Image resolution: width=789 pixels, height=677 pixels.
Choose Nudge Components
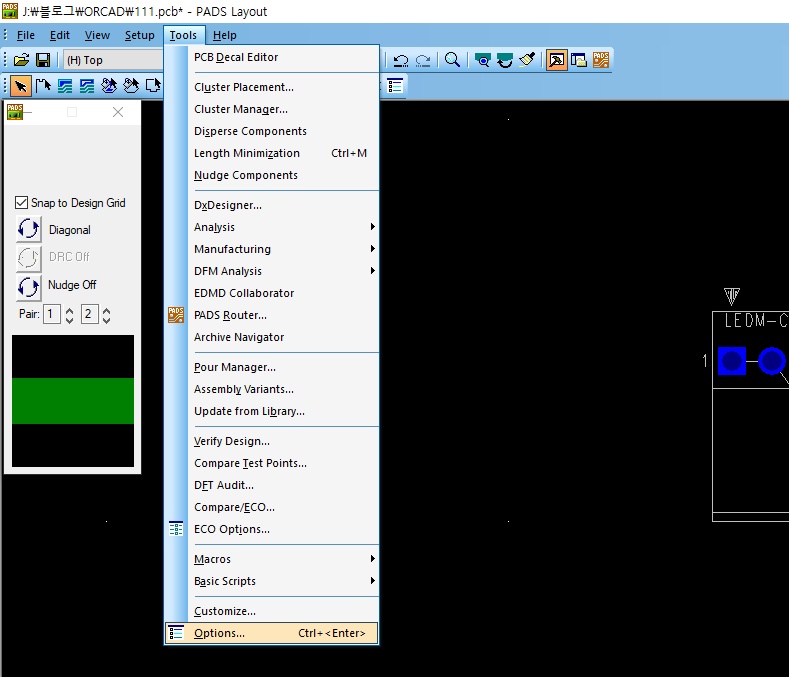point(285,175)
